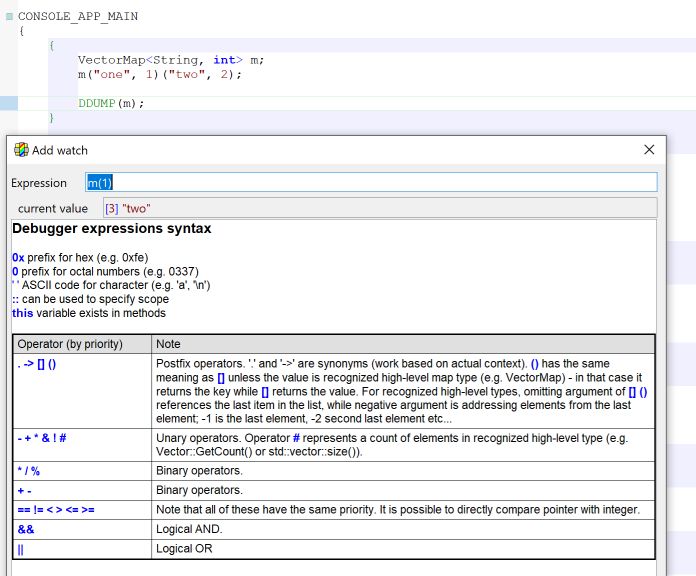Click the current value result field
This screenshot has width=696, height=576.
point(380,208)
